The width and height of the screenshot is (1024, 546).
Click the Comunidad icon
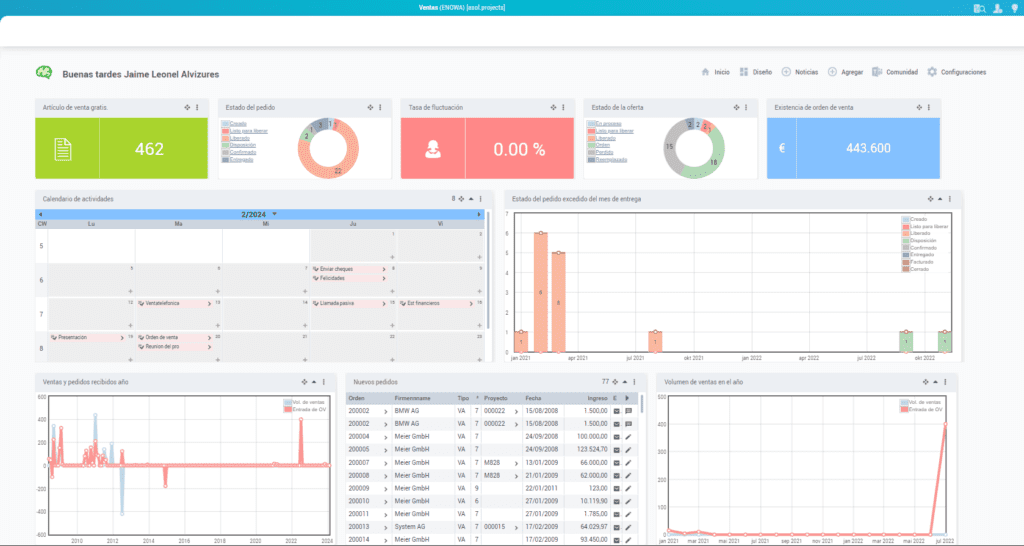pyautogui.click(x=876, y=72)
